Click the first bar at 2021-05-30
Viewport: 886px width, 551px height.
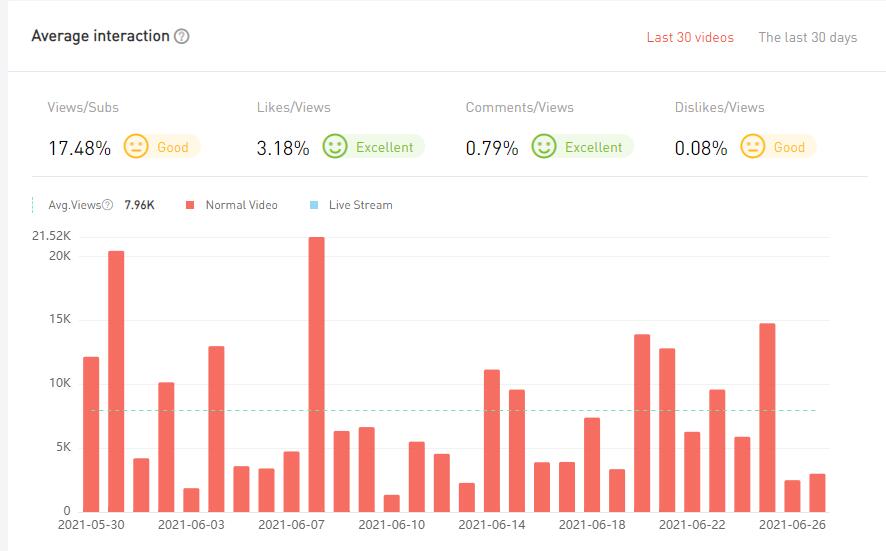91,433
